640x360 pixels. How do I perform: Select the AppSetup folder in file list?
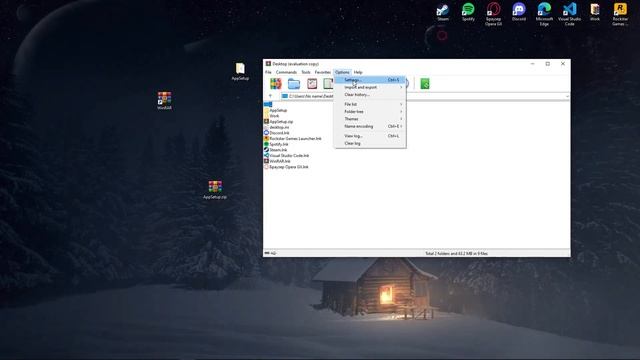(x=276, y=110)
